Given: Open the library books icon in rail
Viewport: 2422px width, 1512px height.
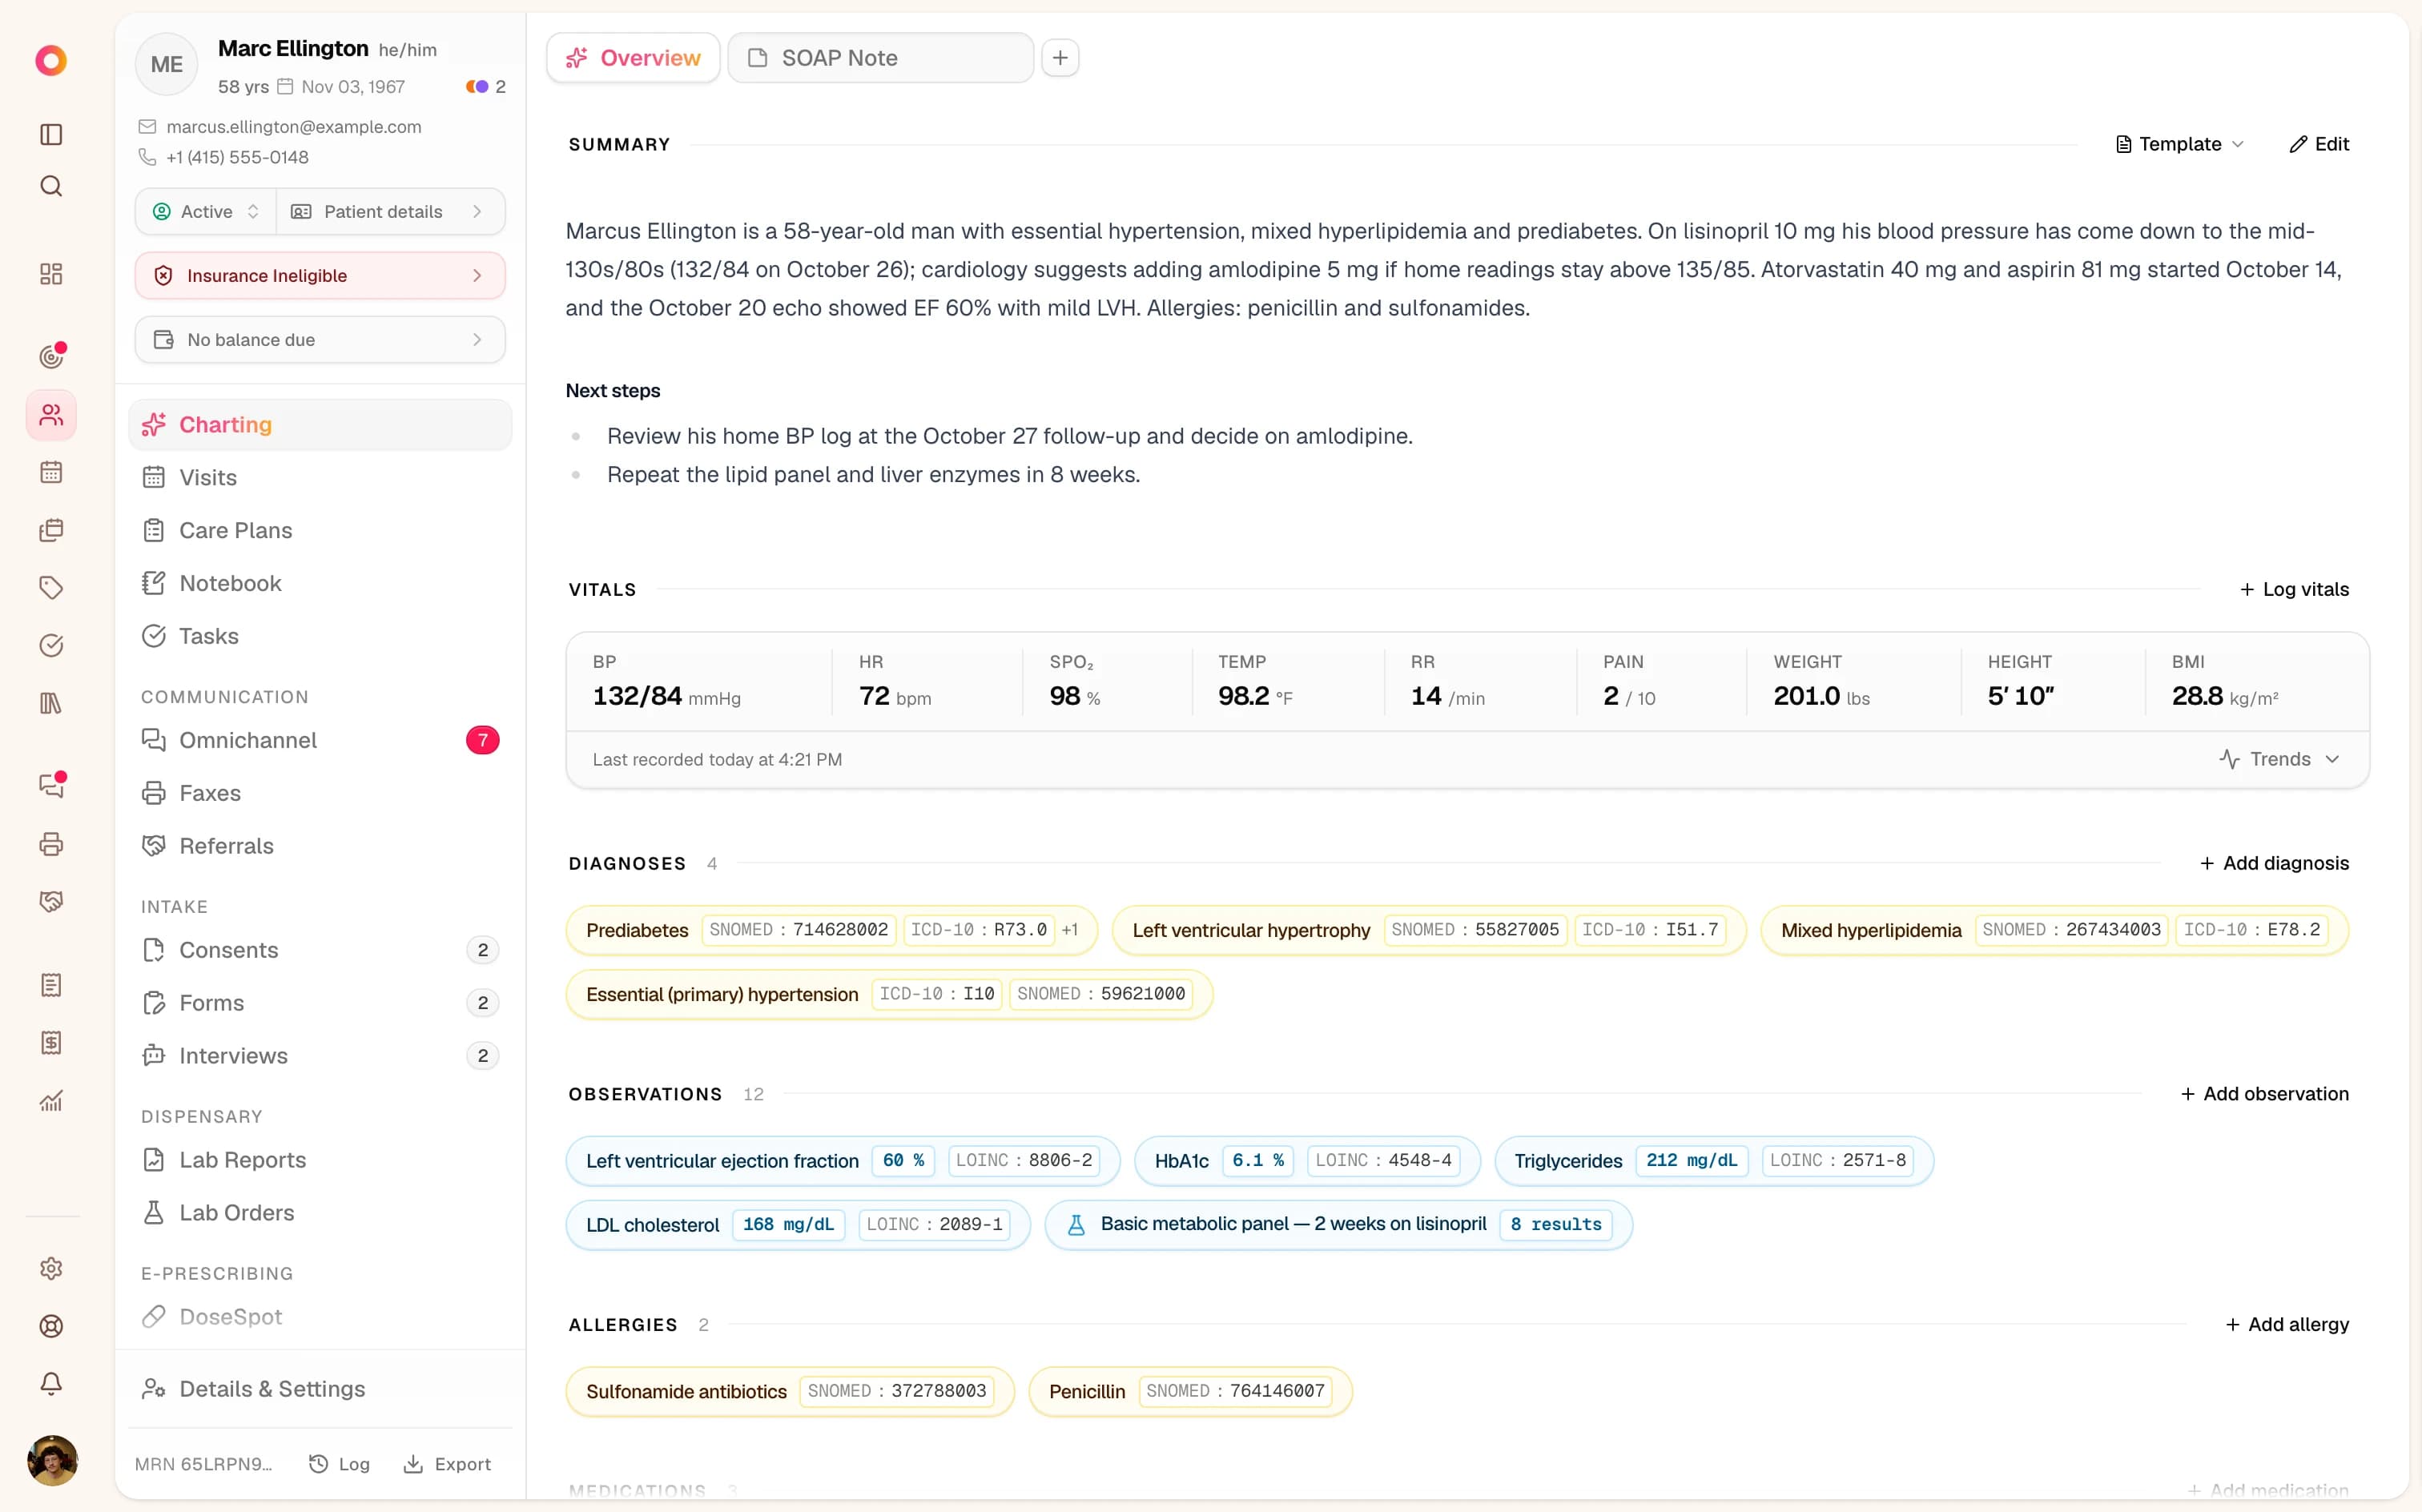Looking at the screenshot, I should pyautogui.click(x=51, y=703).
